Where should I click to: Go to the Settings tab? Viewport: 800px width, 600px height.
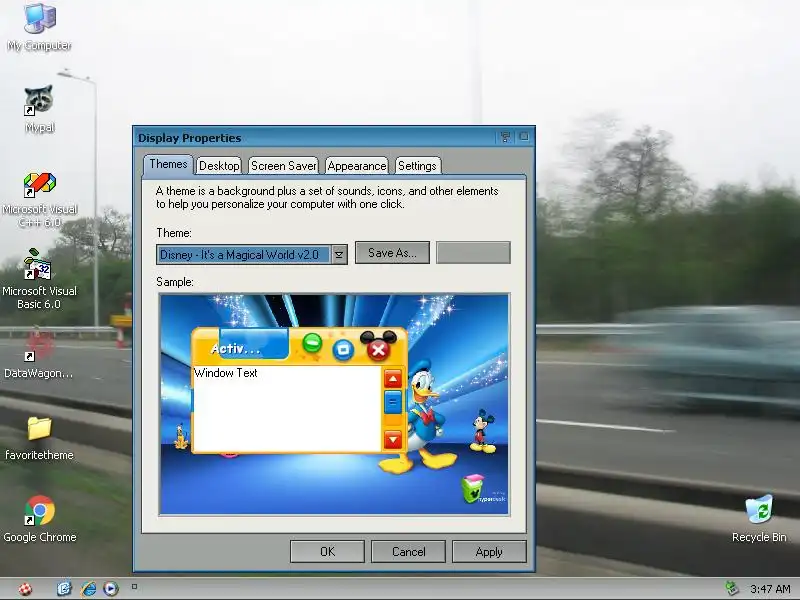[417, 166]
